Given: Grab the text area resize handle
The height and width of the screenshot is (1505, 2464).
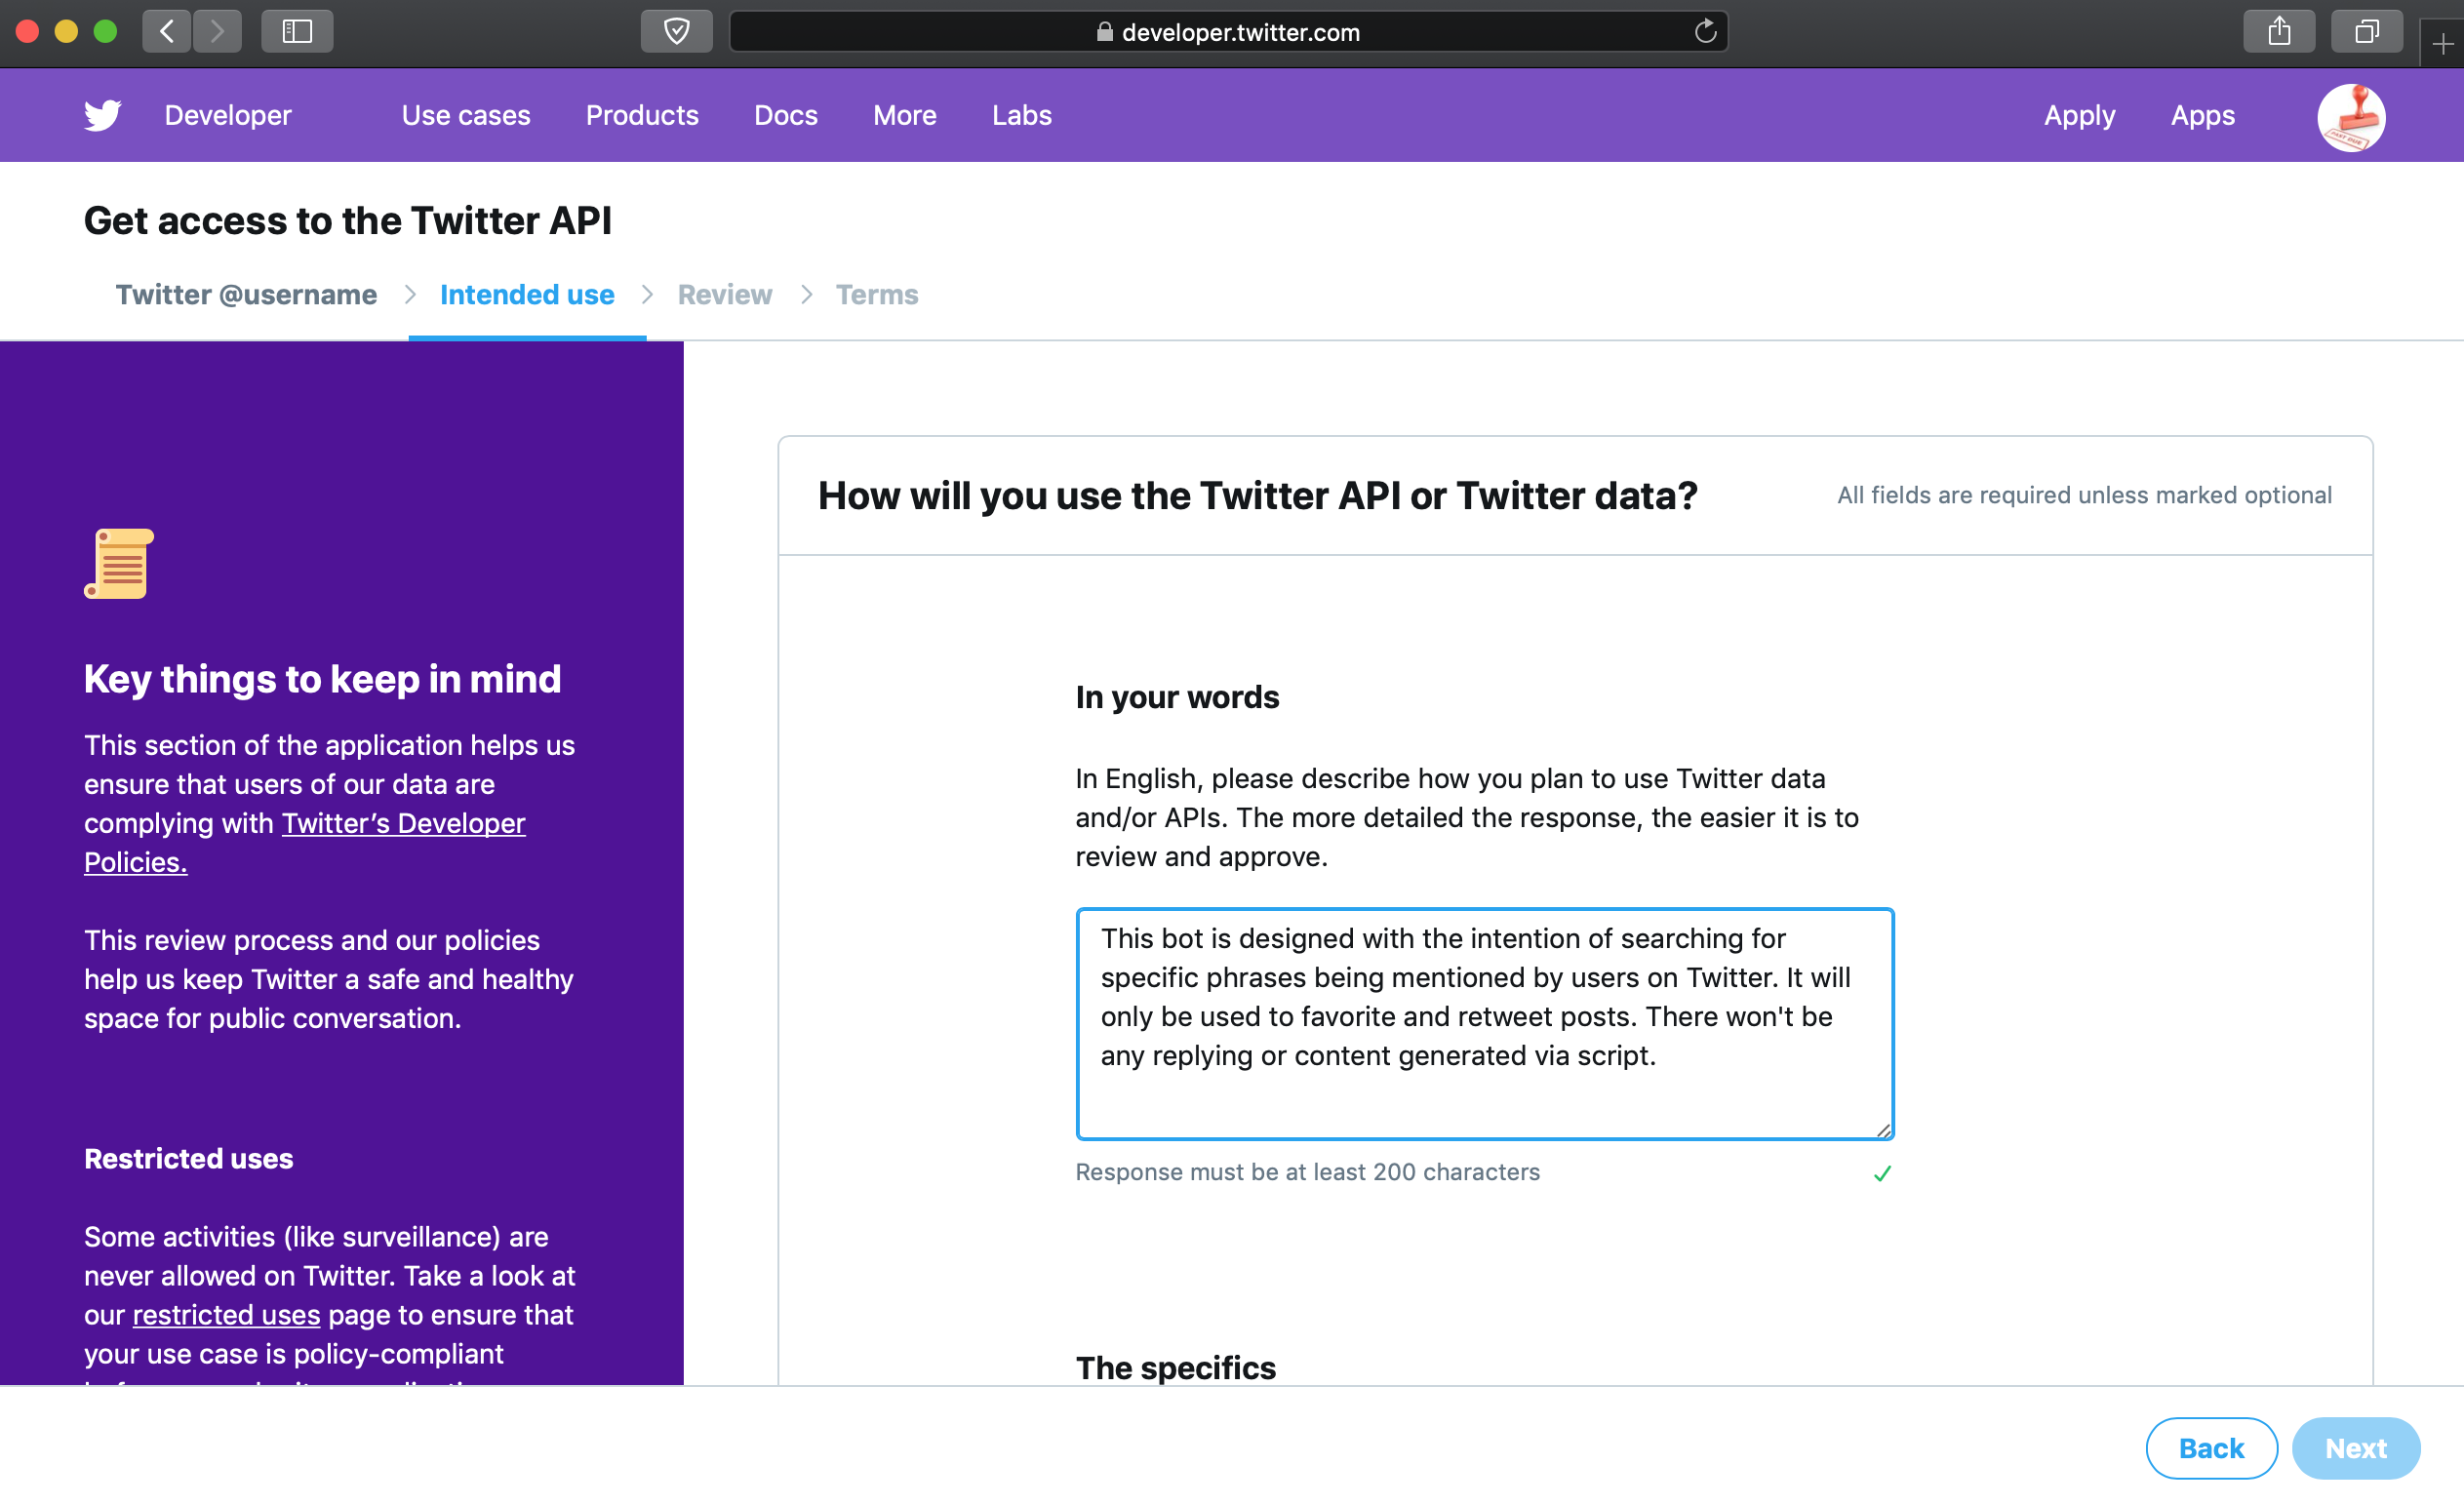Looking at the screenshot, I should click(x=1883, y=1129).
